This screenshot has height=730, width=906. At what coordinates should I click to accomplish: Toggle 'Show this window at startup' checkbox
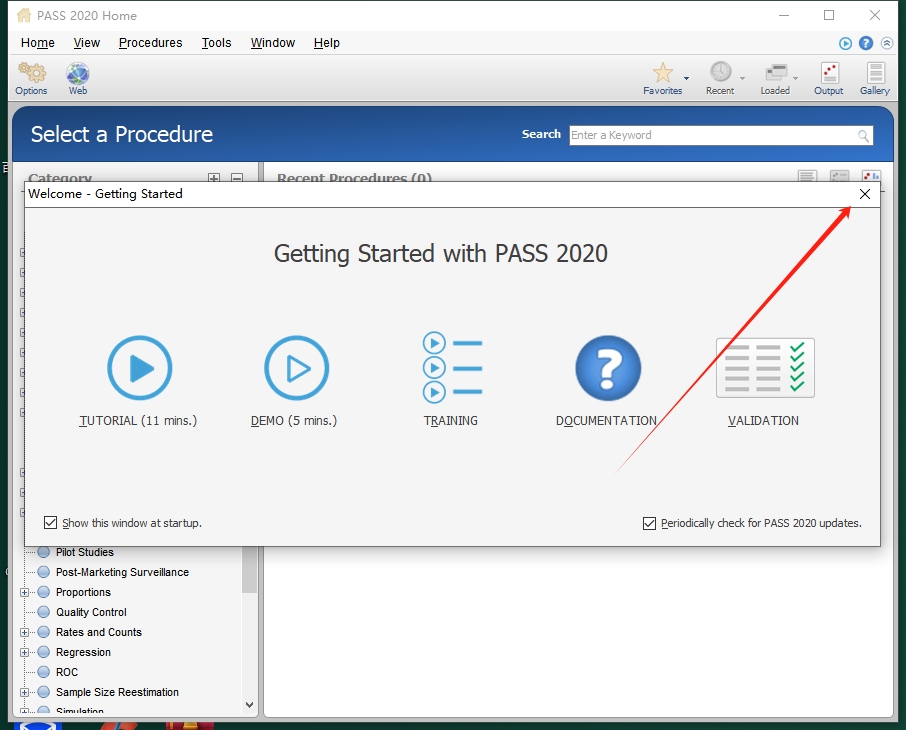tap(51, 523)
